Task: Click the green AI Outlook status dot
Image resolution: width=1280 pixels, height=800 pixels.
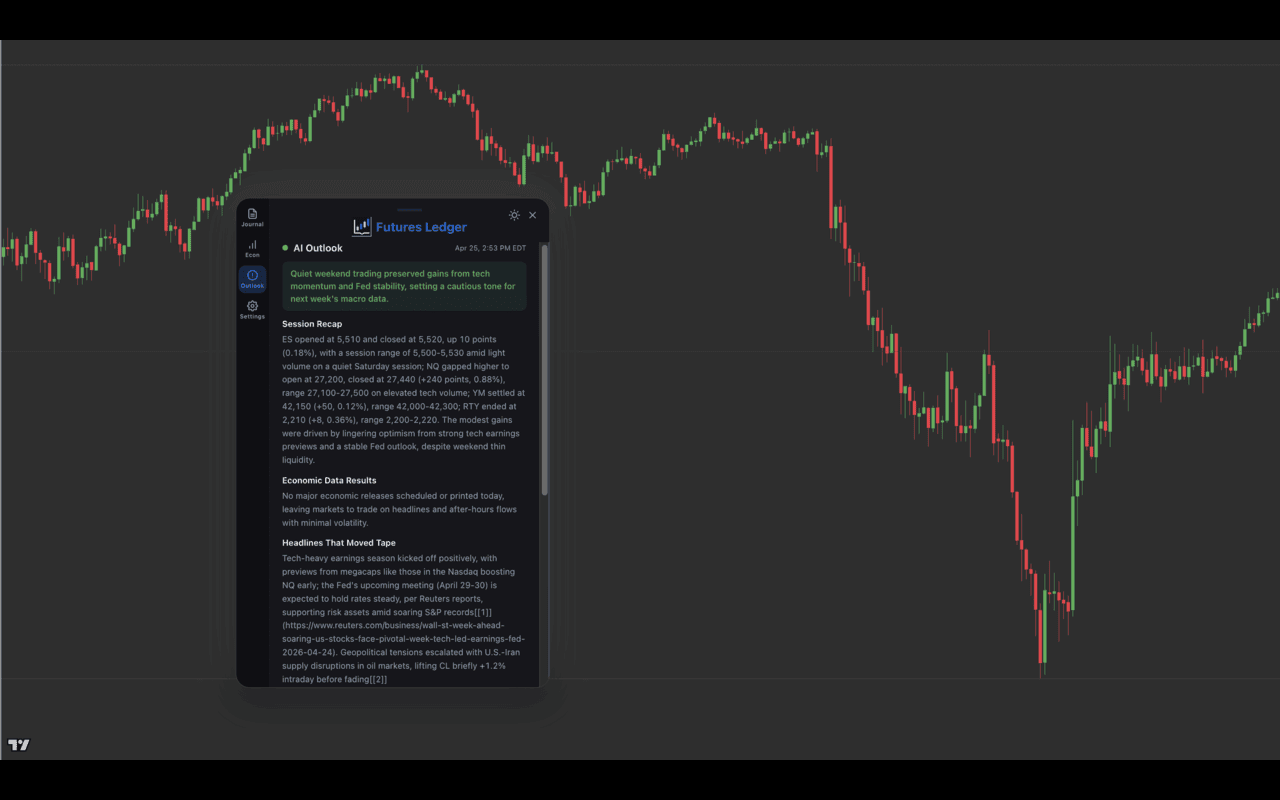Action: 285,248
